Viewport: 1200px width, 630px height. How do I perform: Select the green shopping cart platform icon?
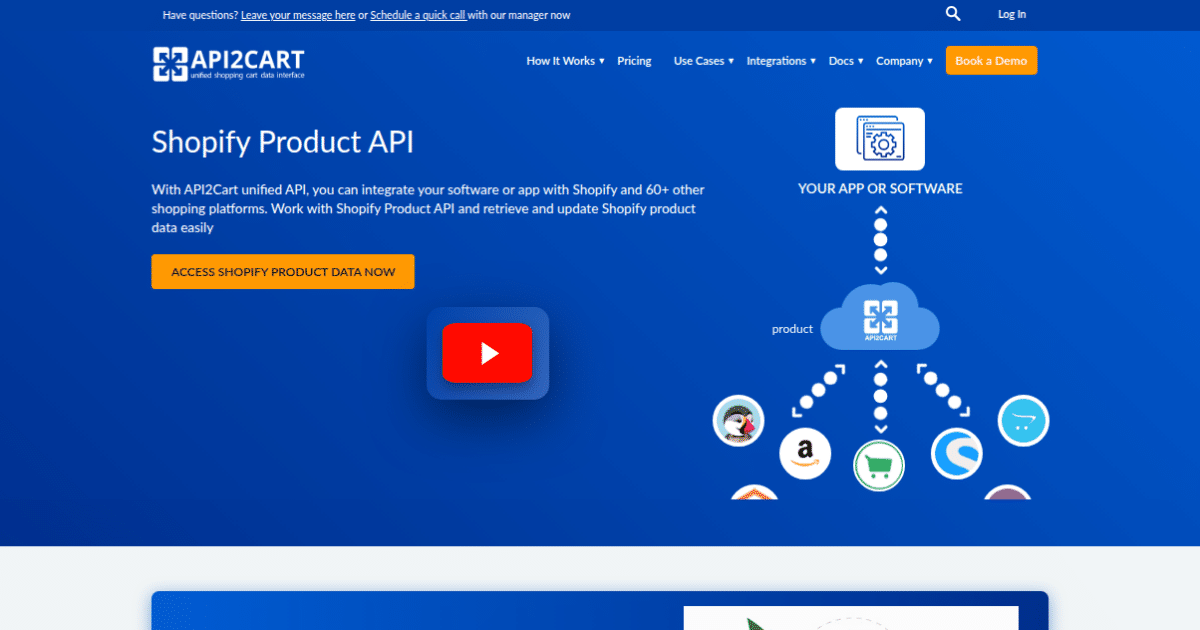878,465
